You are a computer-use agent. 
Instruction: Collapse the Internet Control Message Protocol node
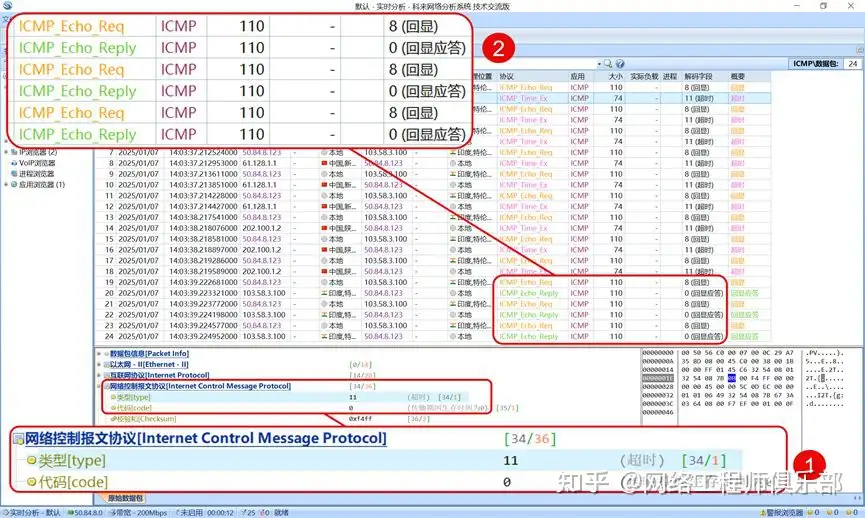pos(101,385)
